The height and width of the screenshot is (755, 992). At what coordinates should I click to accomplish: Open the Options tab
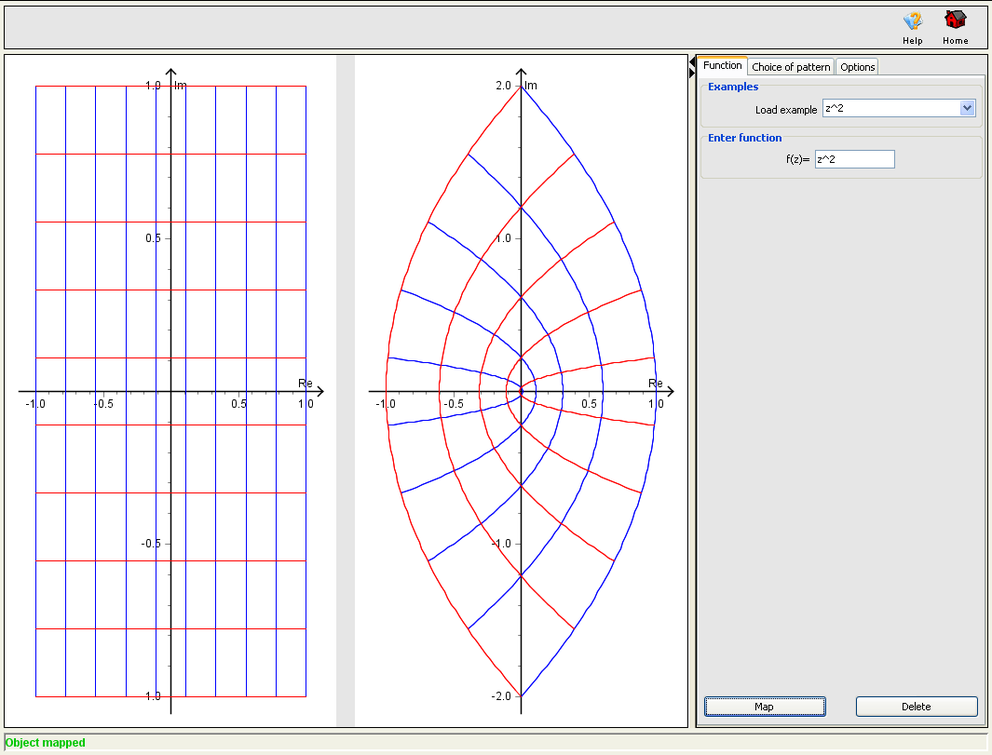857,67
